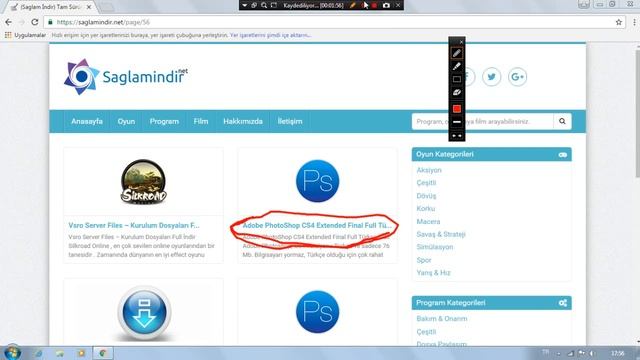Select the pencil drawing tool
Viewport: 640px width, 360px height.
[x=457, y=53]
